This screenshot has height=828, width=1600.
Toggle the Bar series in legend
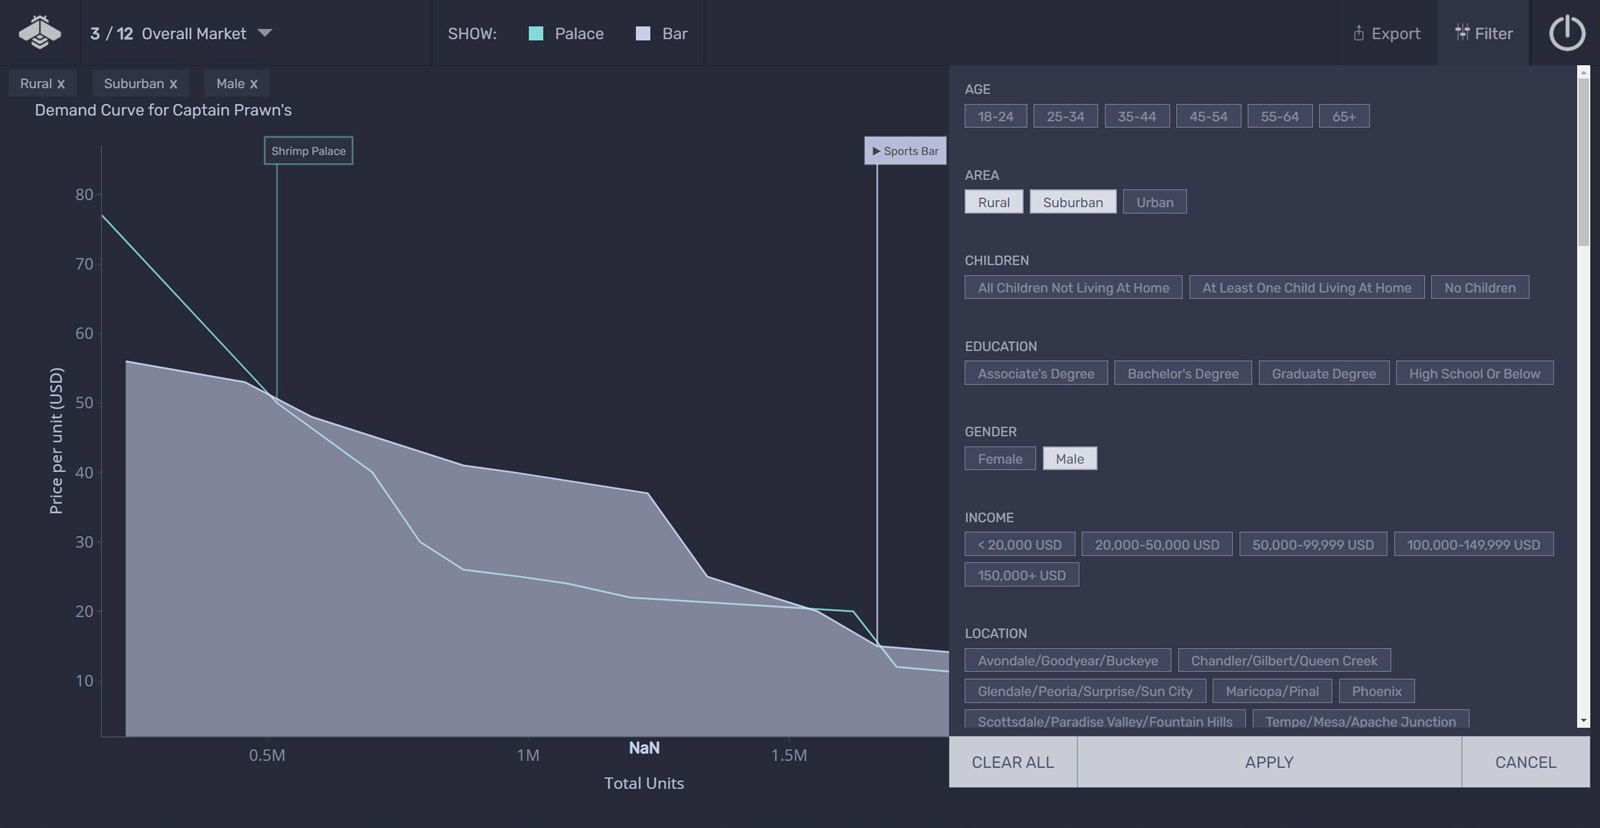(662, 34)
